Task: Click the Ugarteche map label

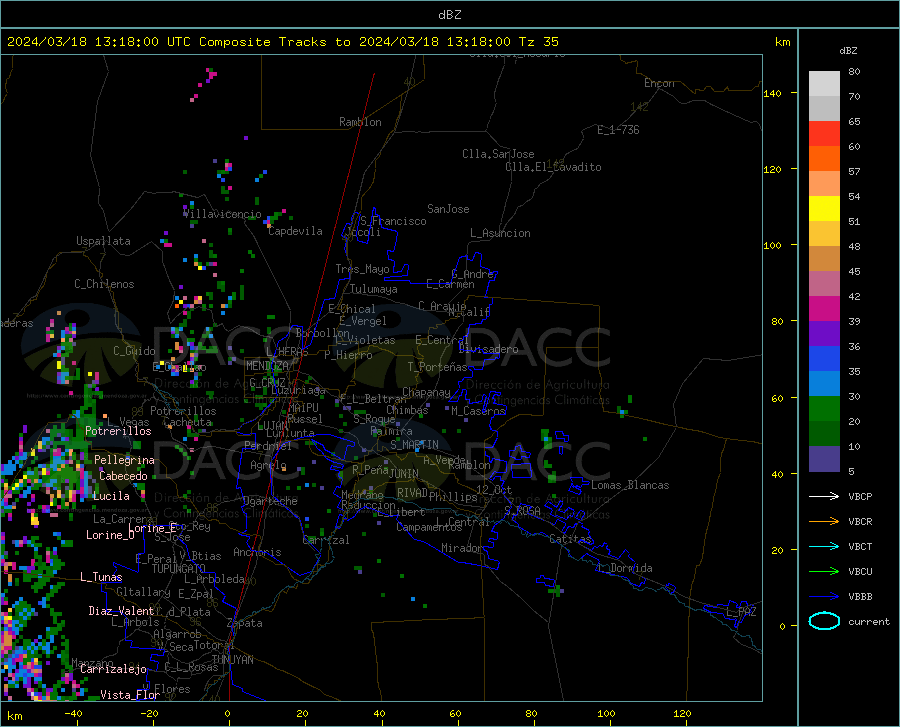Action: coord(270,501)
